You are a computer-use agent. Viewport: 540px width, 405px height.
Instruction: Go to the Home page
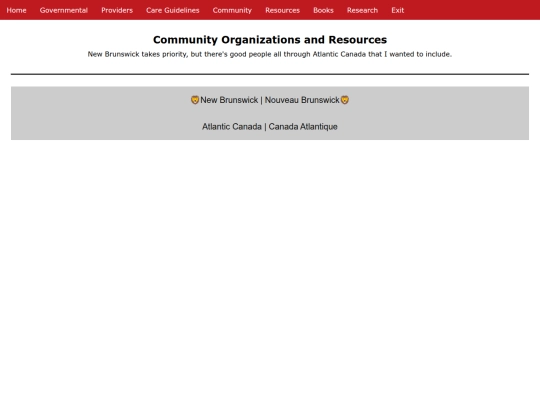[16, 10]
